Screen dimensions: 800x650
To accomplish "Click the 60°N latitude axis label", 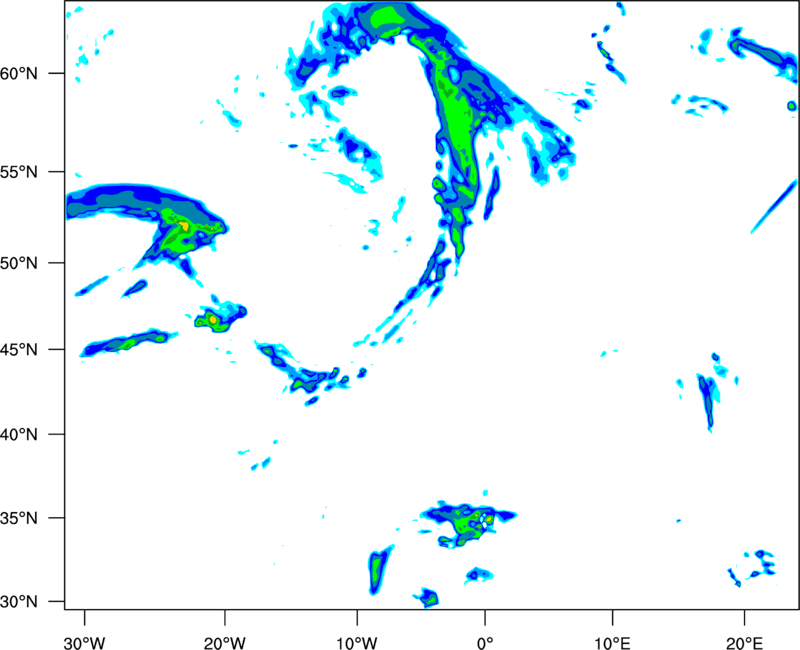I will (x=19, y=74).
